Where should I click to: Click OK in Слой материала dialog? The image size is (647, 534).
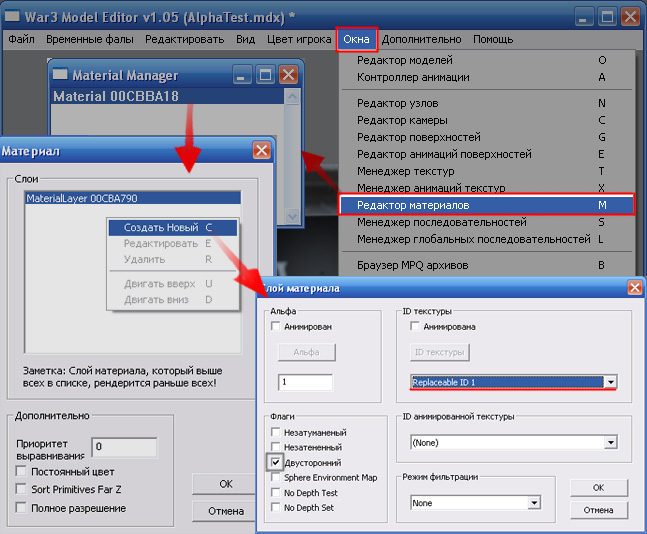coord(599,488)
